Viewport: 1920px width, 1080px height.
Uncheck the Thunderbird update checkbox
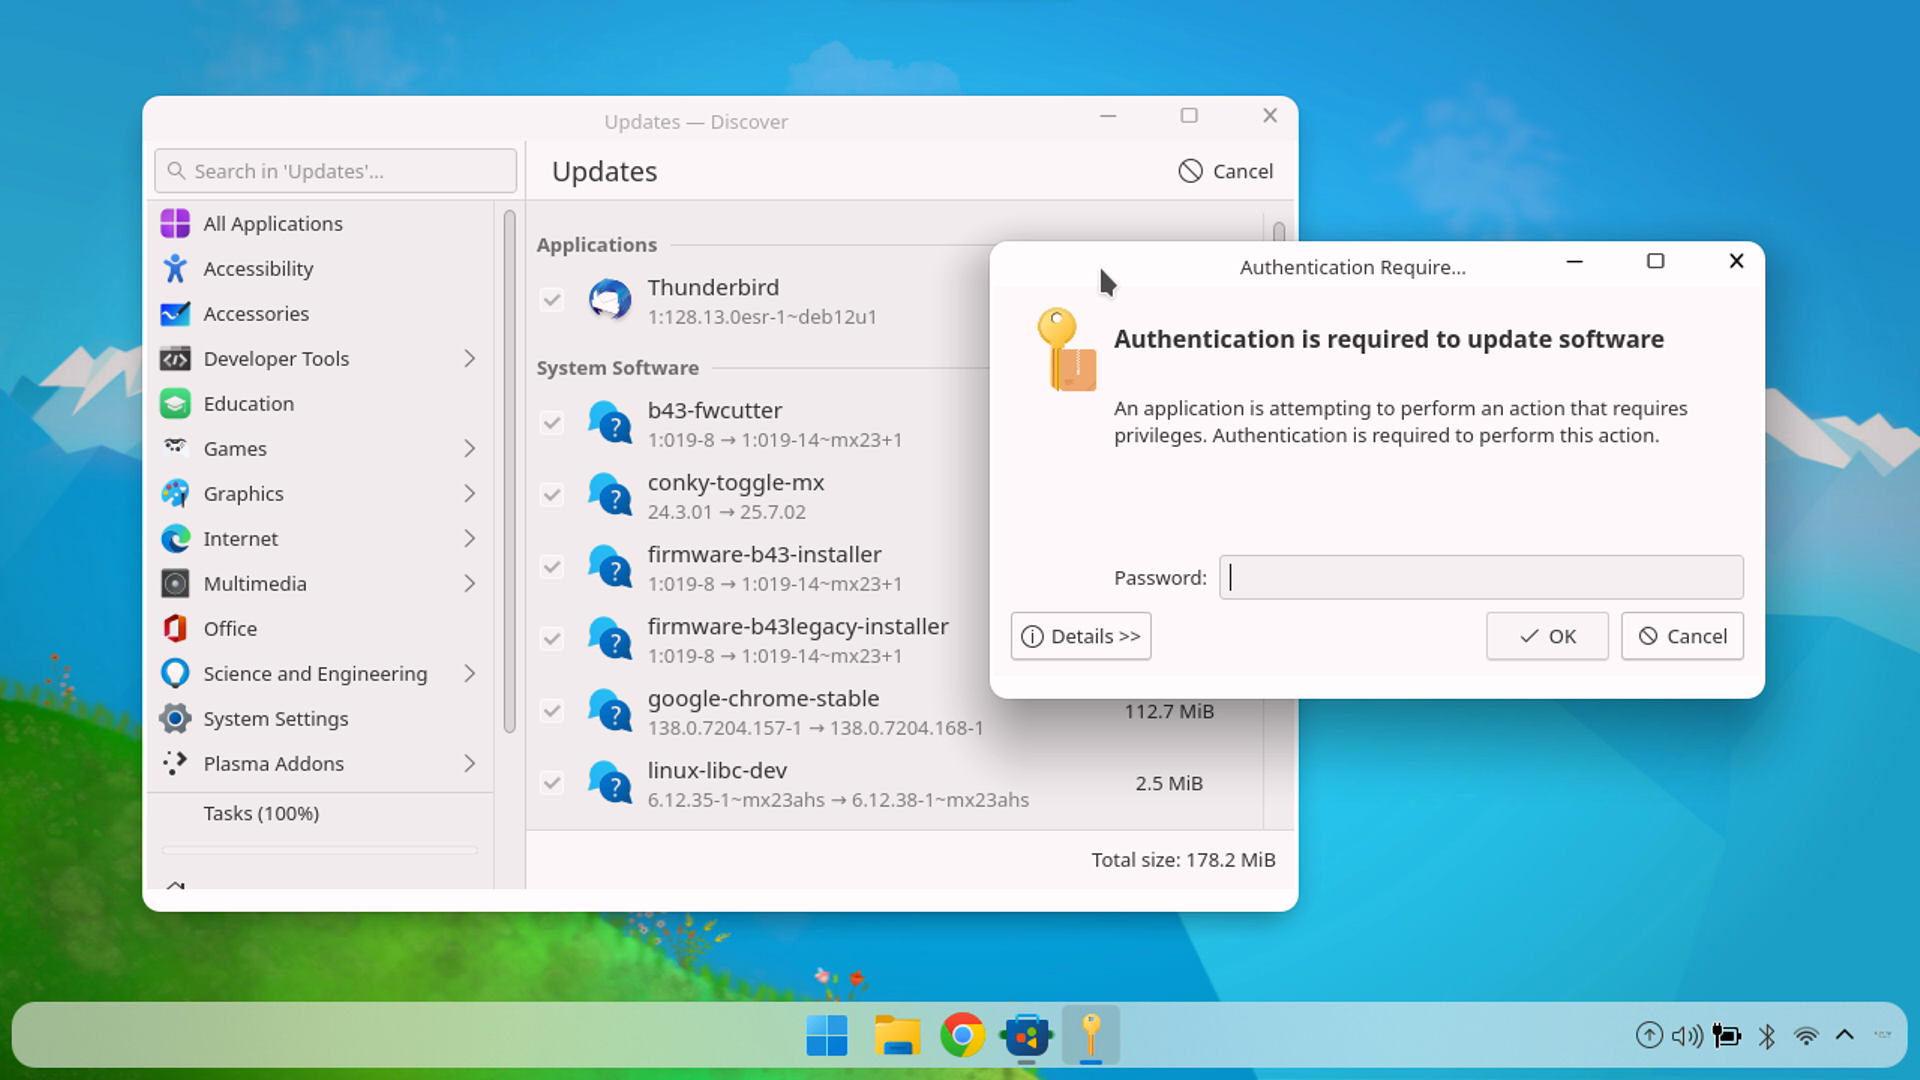click(x=552, y=300)
